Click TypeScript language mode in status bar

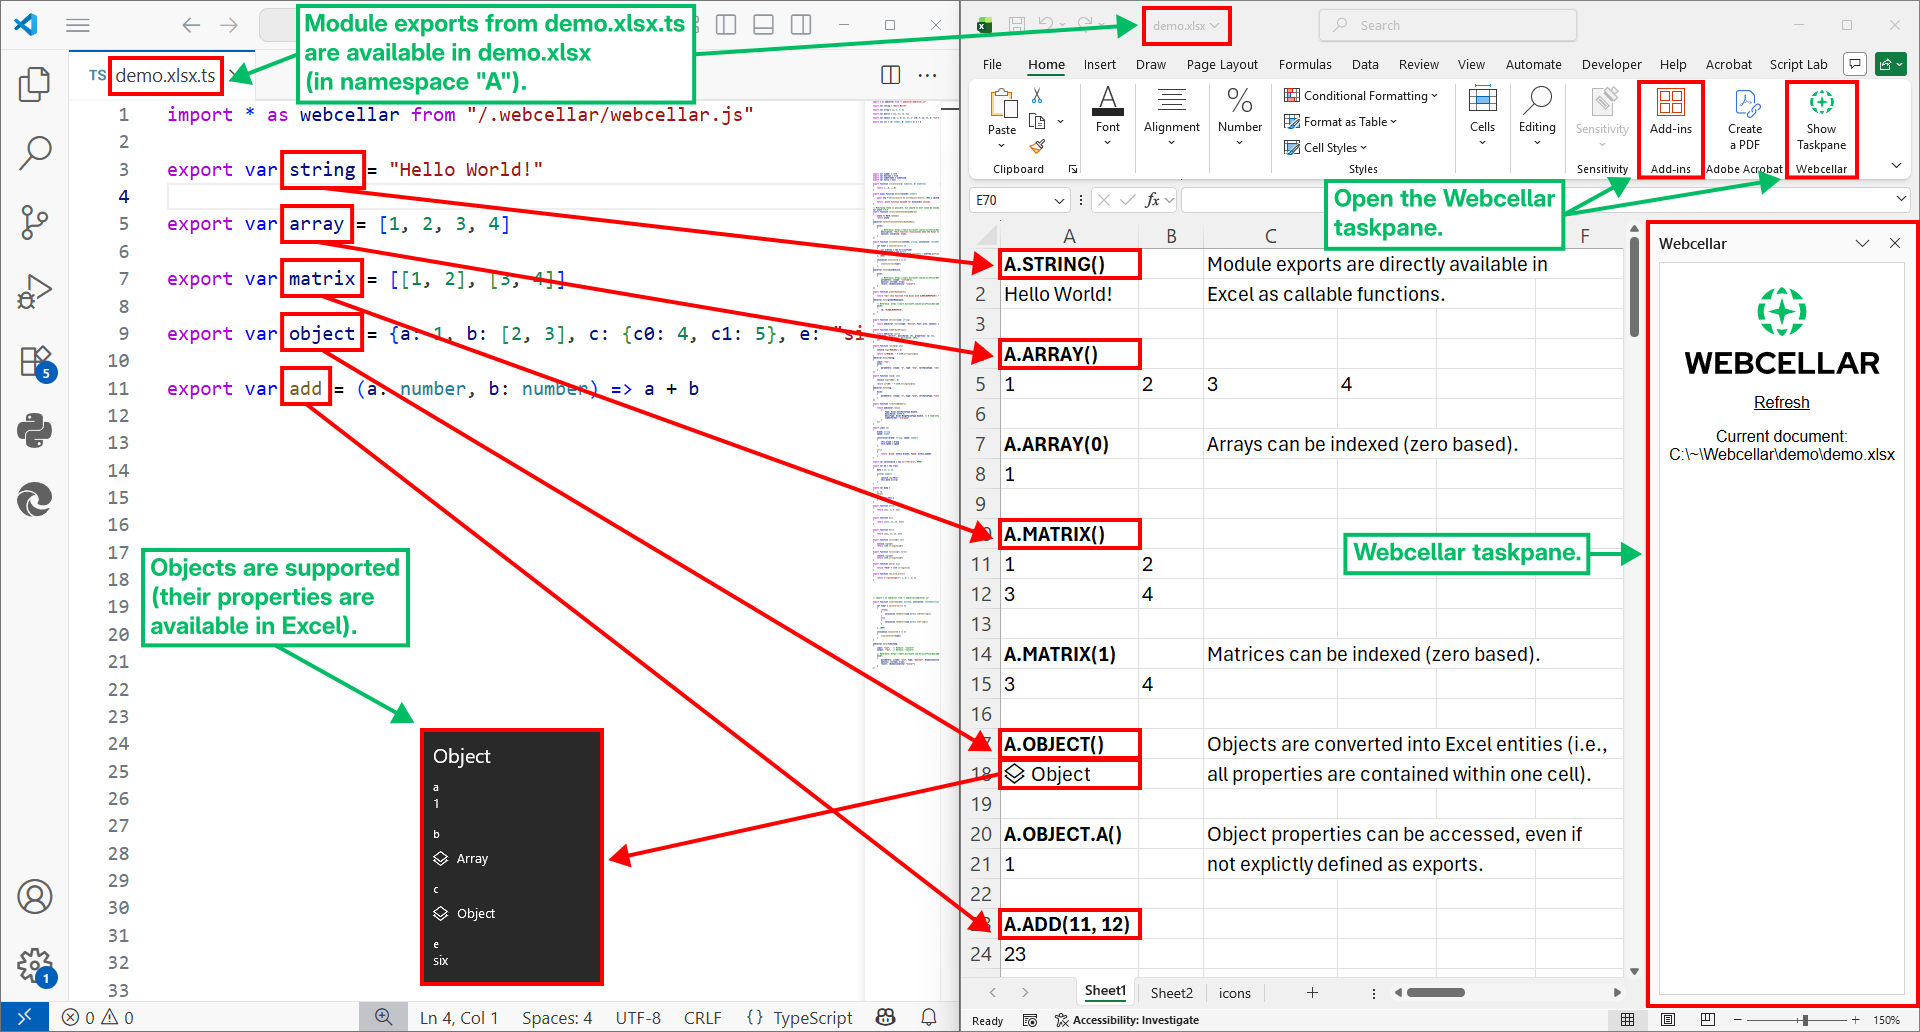click(x=812, y=1018)
